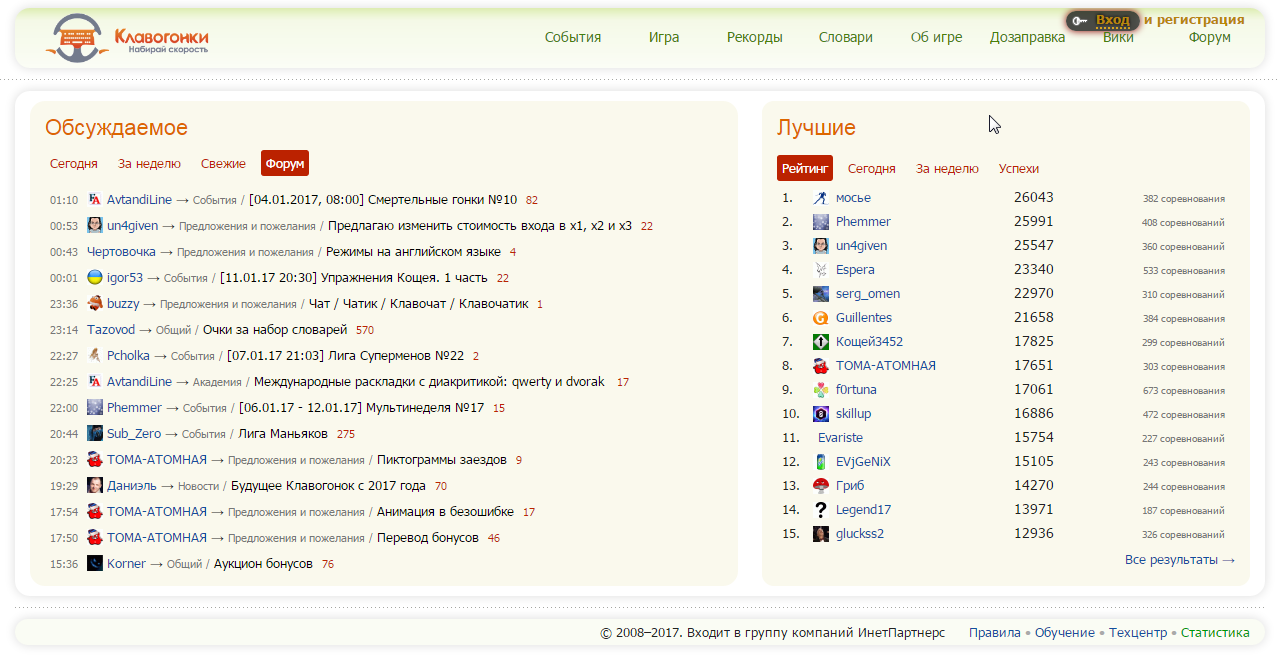Click gluckss2's avatar icon

(x=821, y=534)
